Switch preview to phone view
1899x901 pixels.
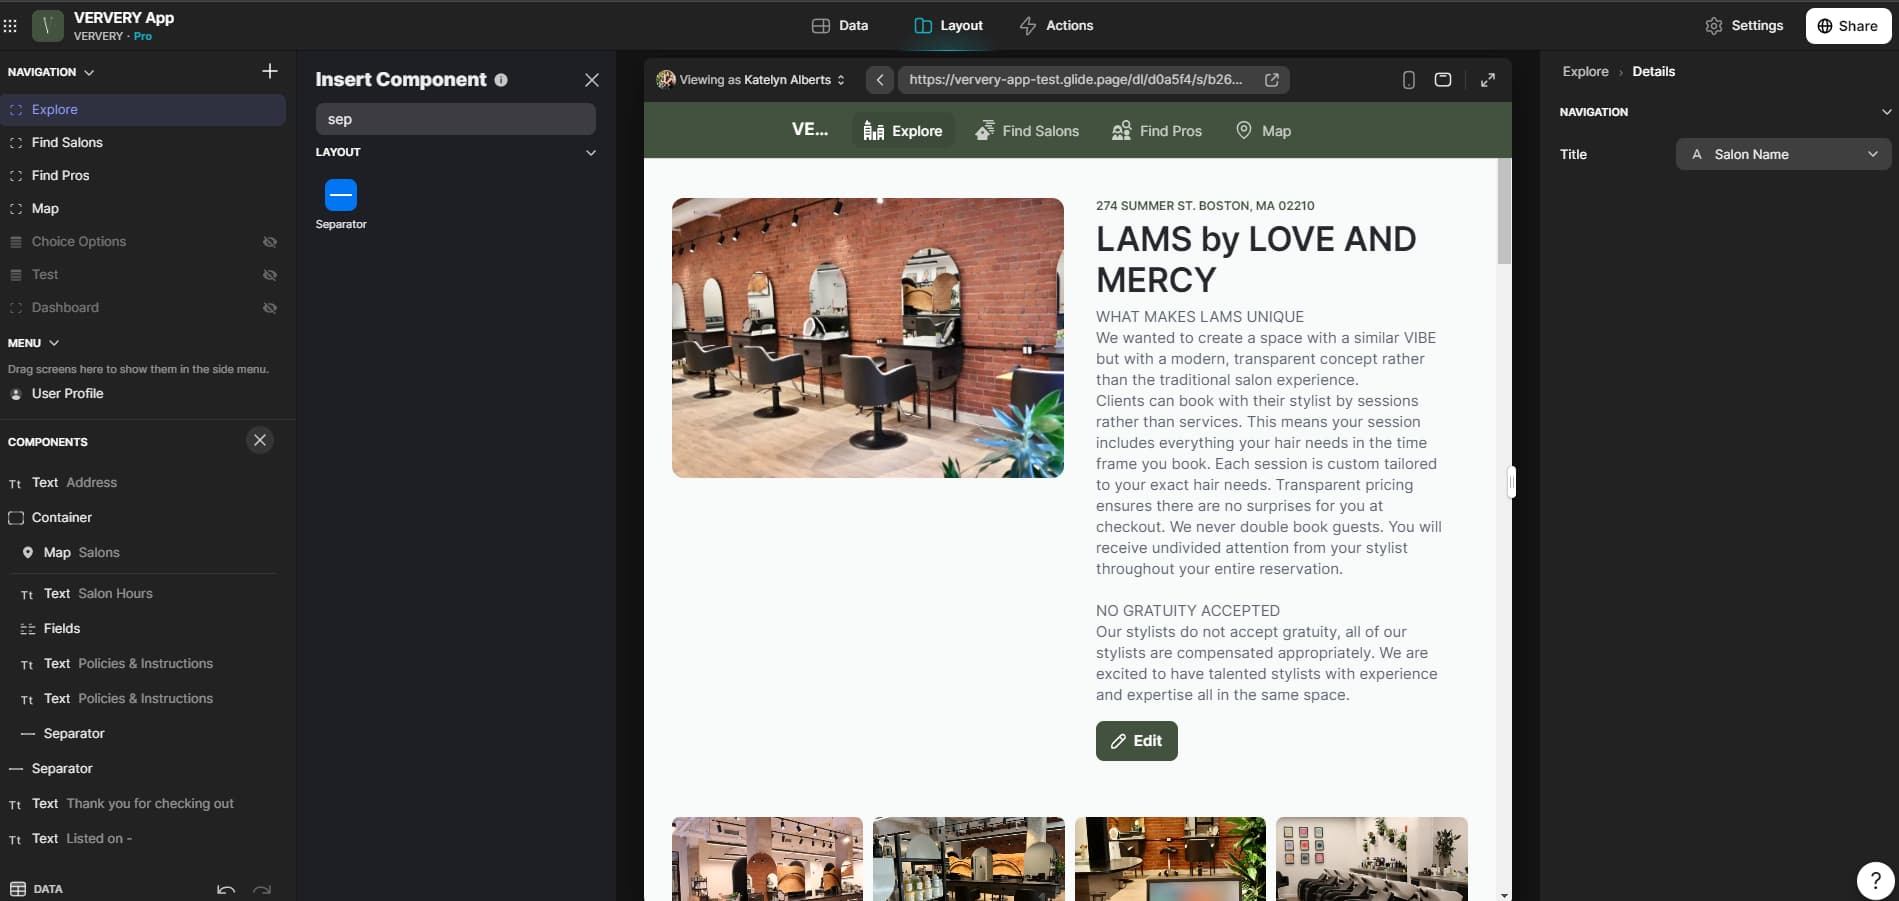(1408, 80)
